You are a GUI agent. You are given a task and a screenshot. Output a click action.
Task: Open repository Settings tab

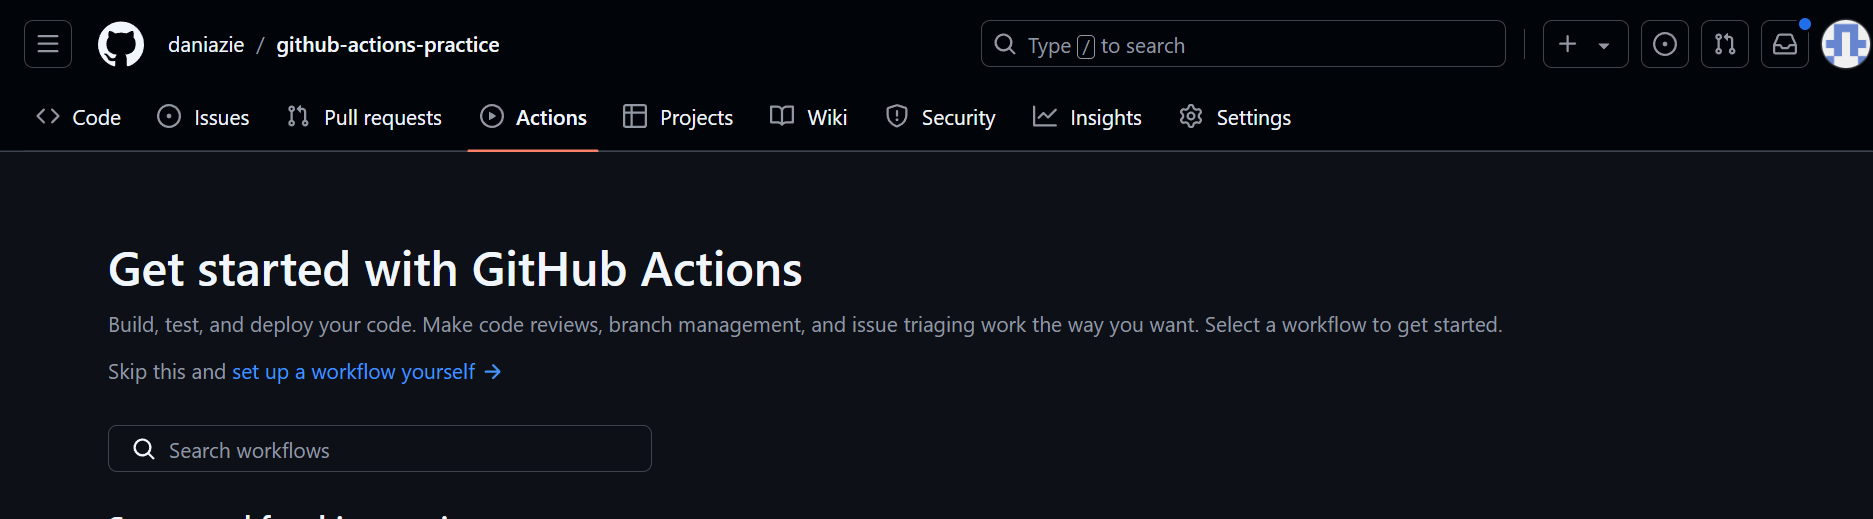[x=1235, y=117]
